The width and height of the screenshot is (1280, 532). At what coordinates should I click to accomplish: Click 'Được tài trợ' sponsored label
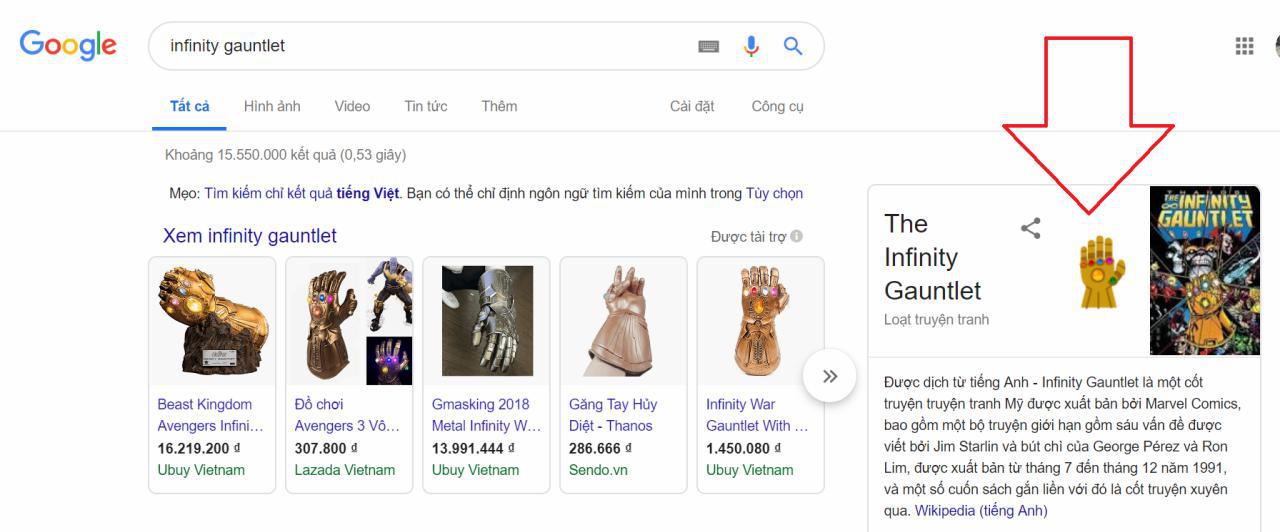(x=748, y=236)
